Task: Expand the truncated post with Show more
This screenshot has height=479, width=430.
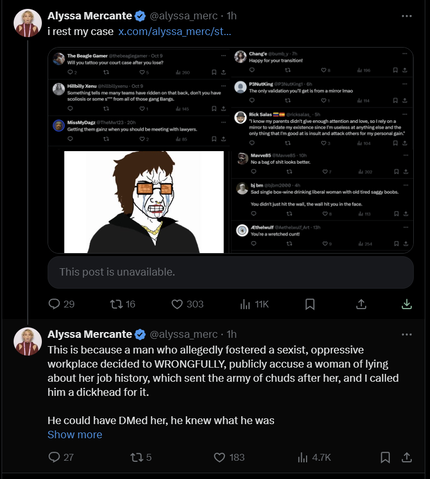Action: (75, 435)
